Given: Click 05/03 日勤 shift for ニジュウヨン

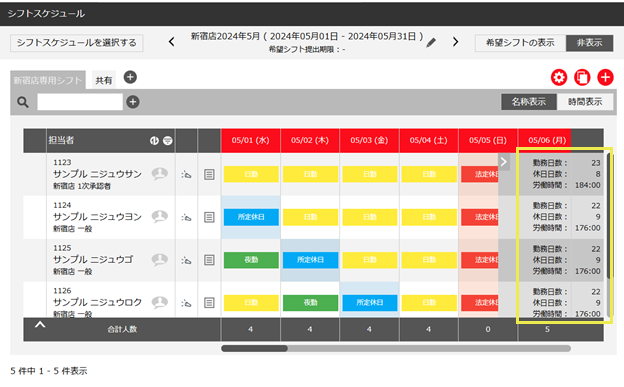Looking at the screenshot, I should [x=370, y=217].
